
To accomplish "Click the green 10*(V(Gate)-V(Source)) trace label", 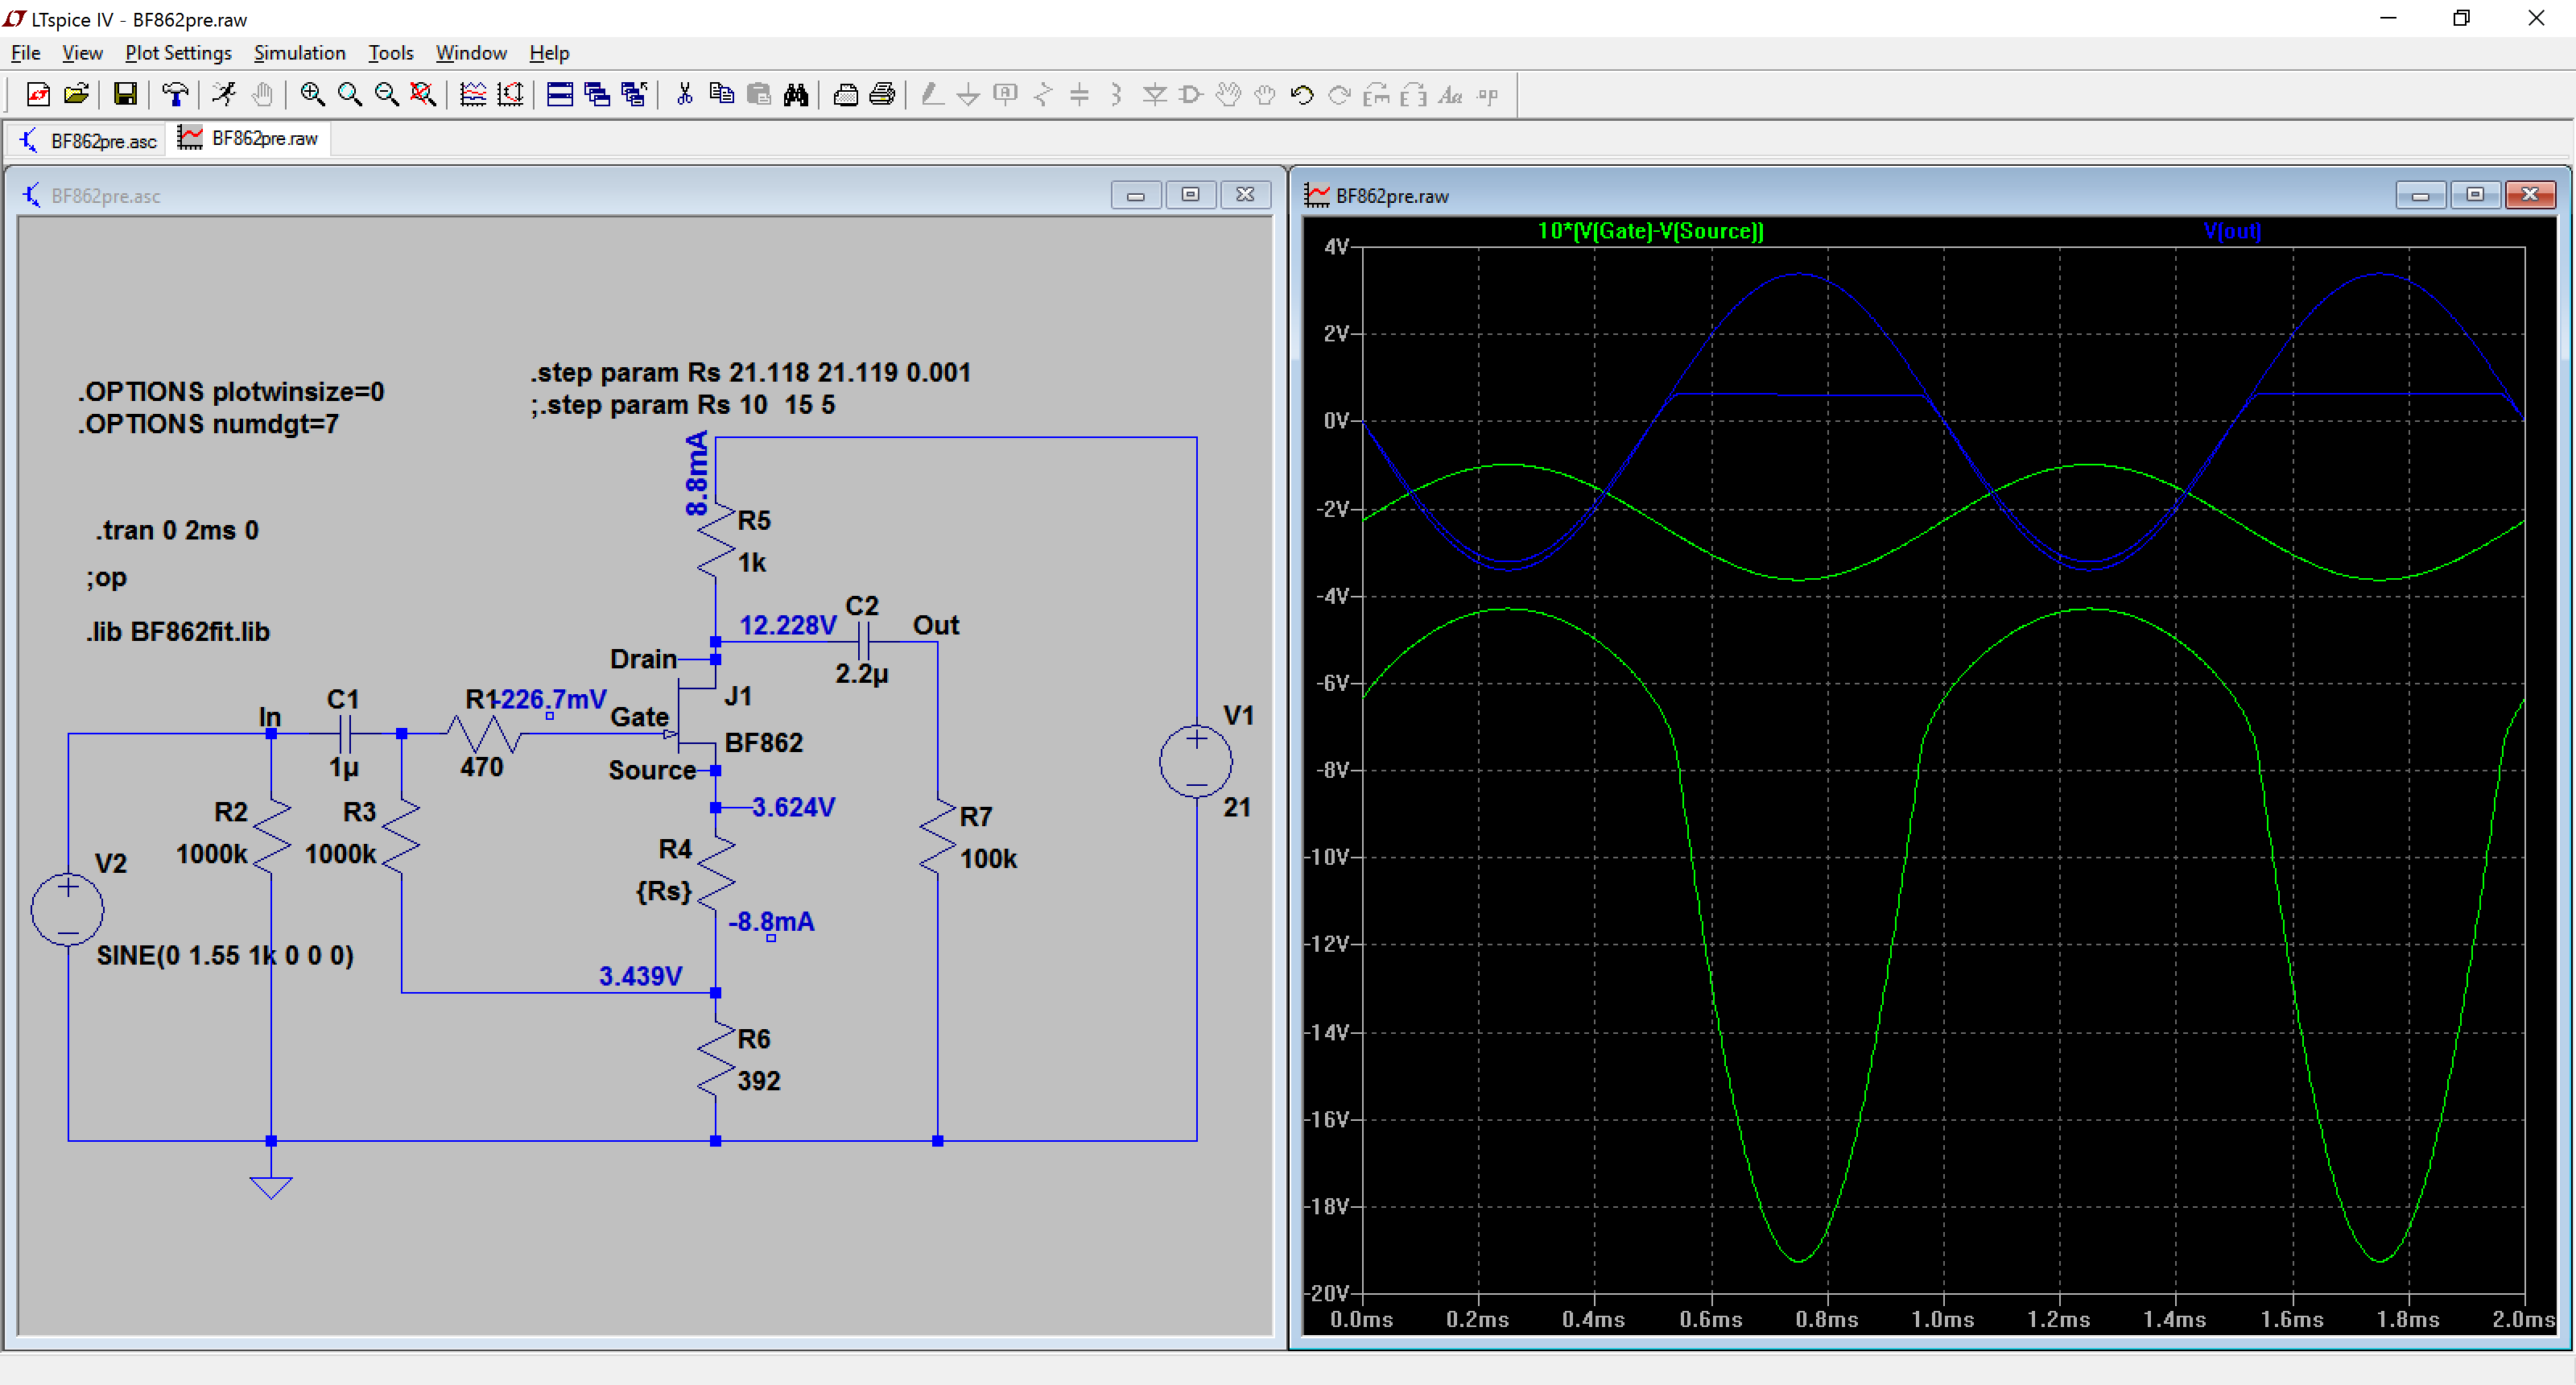I will (1650, 231).
